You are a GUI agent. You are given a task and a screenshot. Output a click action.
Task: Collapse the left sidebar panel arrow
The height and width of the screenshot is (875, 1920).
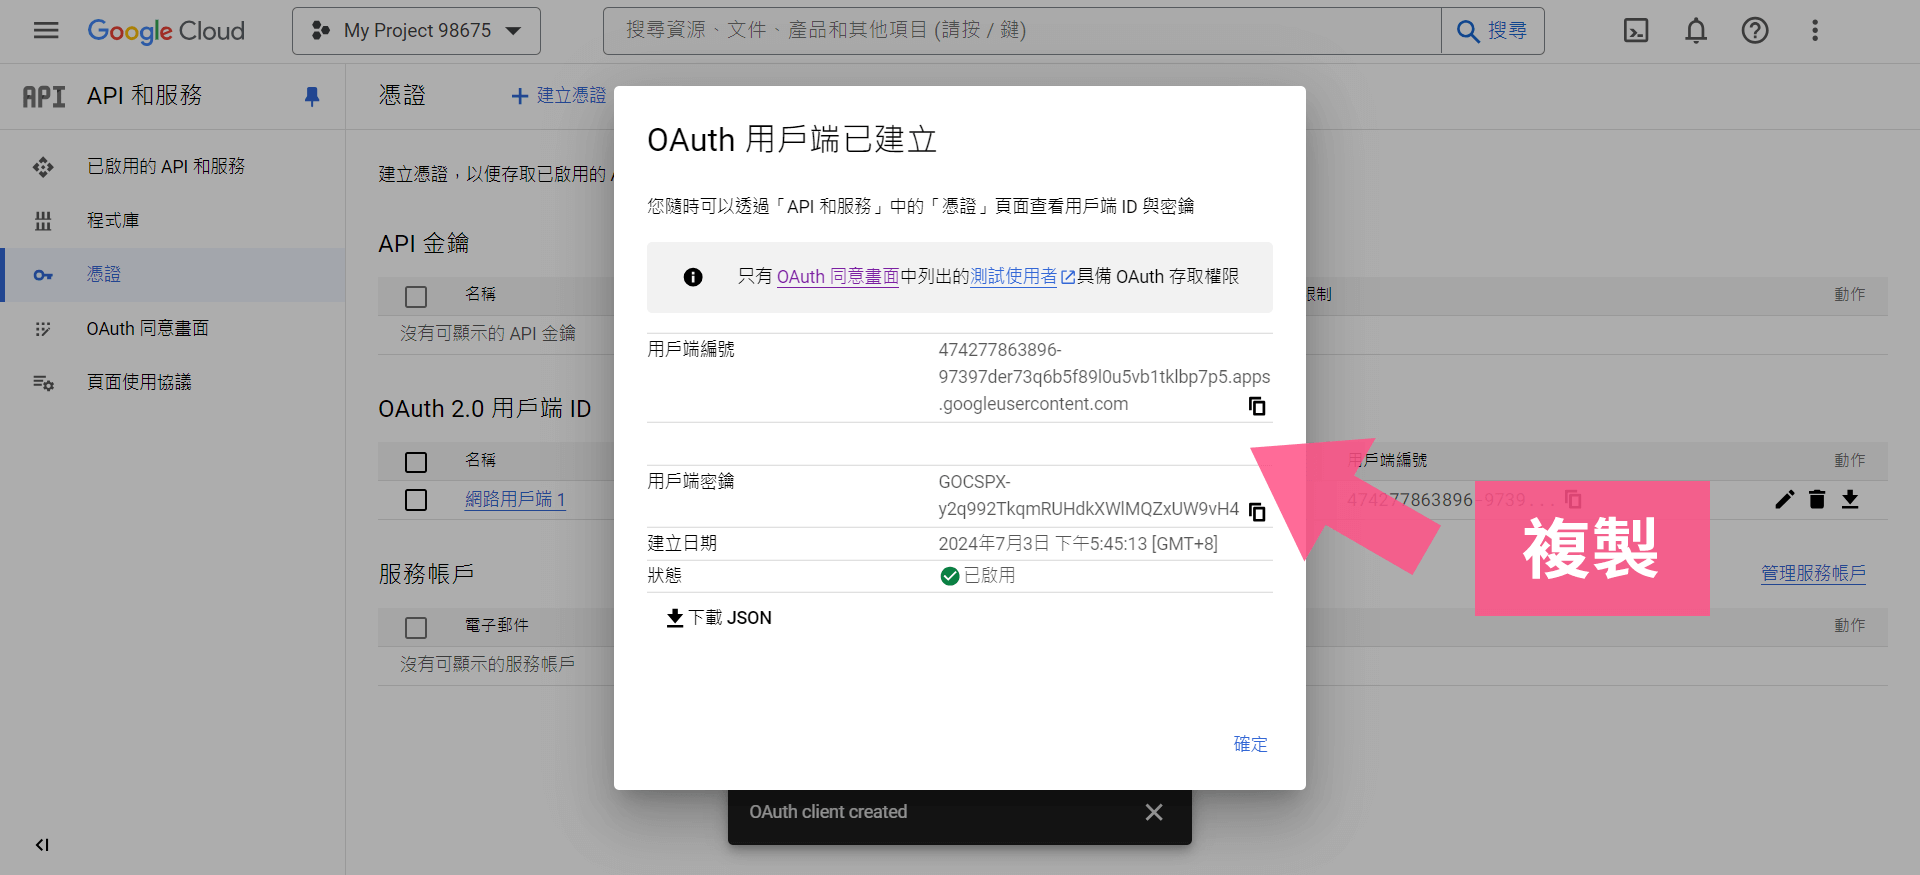[42, 845]
